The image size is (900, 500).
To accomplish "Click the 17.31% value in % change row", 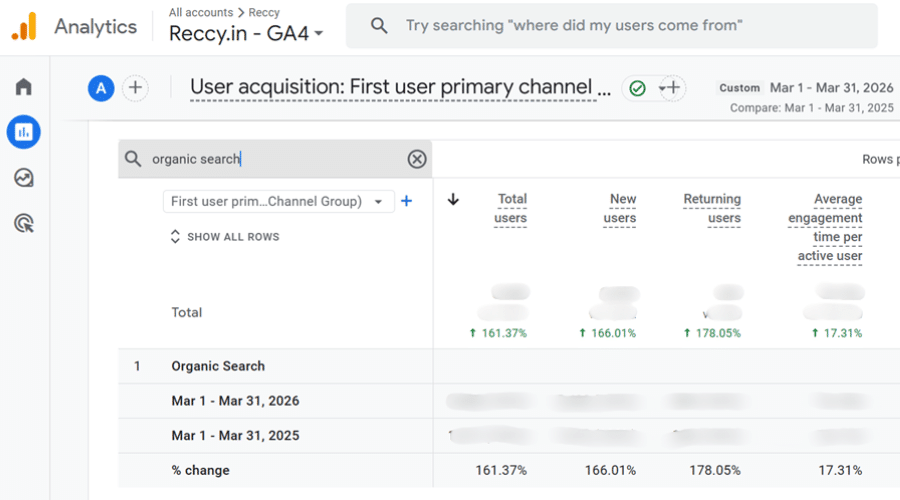I will [x=840, y=470].
